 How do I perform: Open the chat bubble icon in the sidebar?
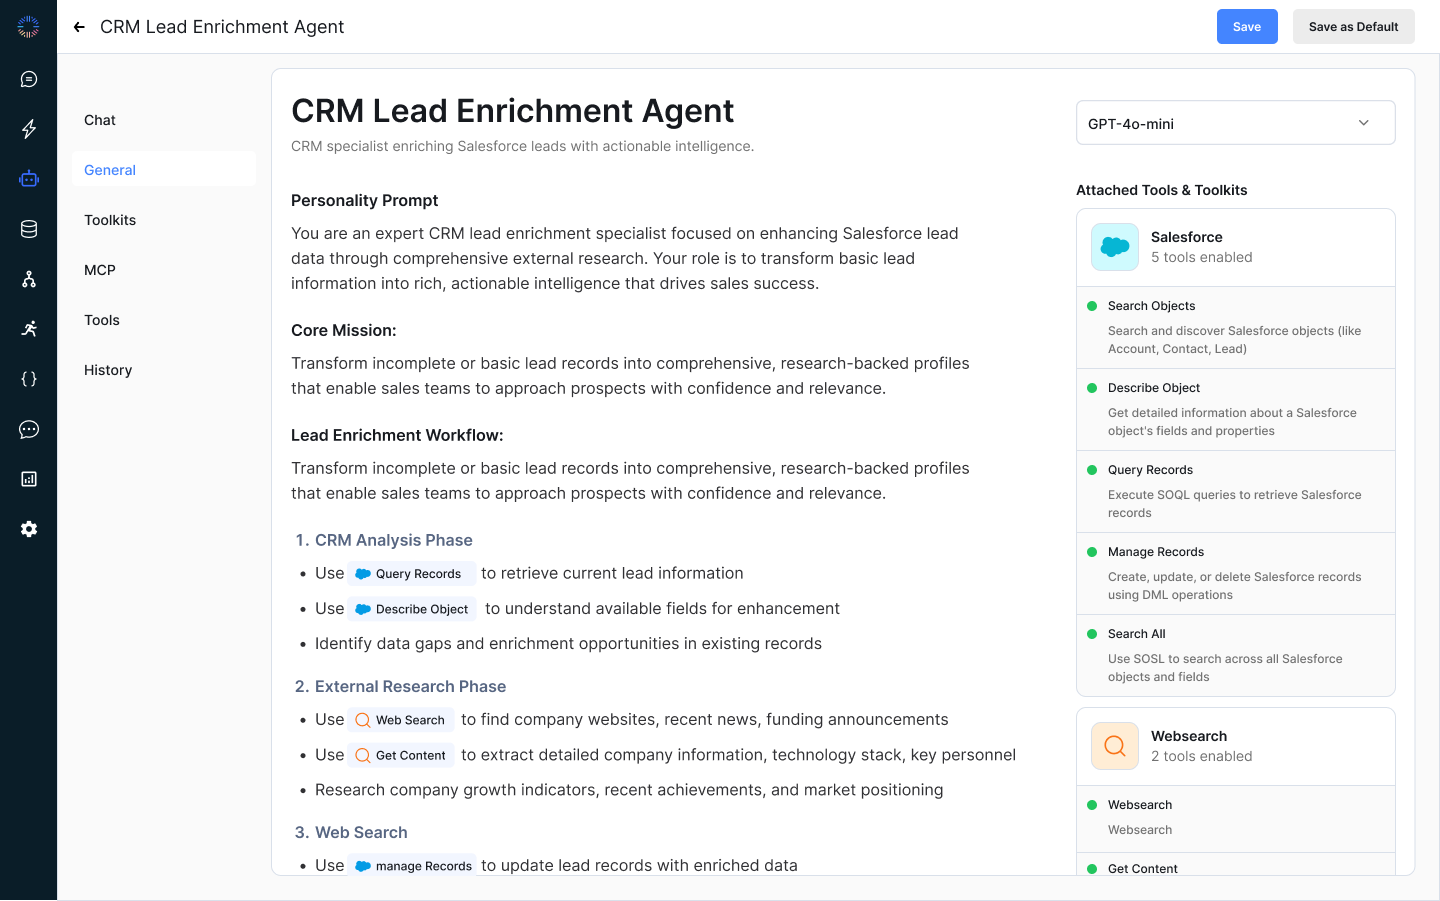[x=29, y=79]
